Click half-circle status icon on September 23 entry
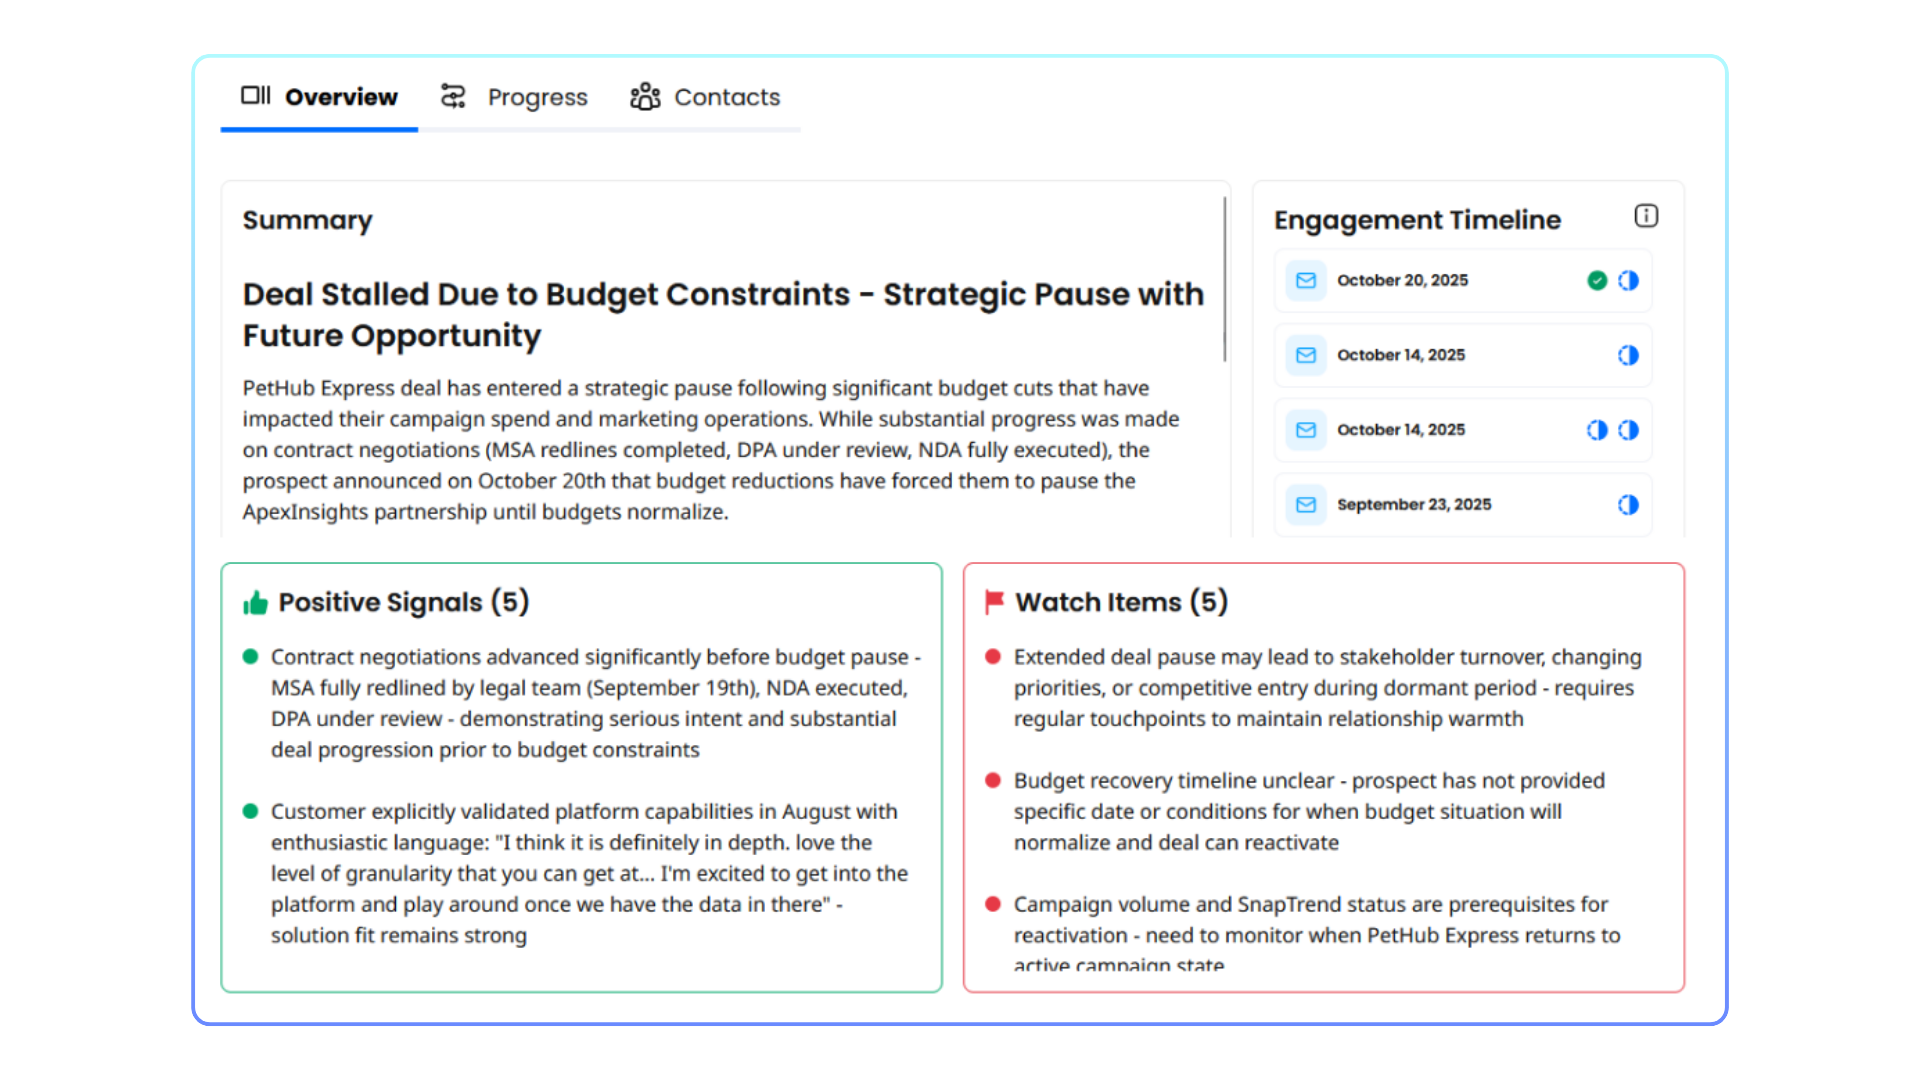Viewport: 1920px width, 1080px height. pos(1629,505)
